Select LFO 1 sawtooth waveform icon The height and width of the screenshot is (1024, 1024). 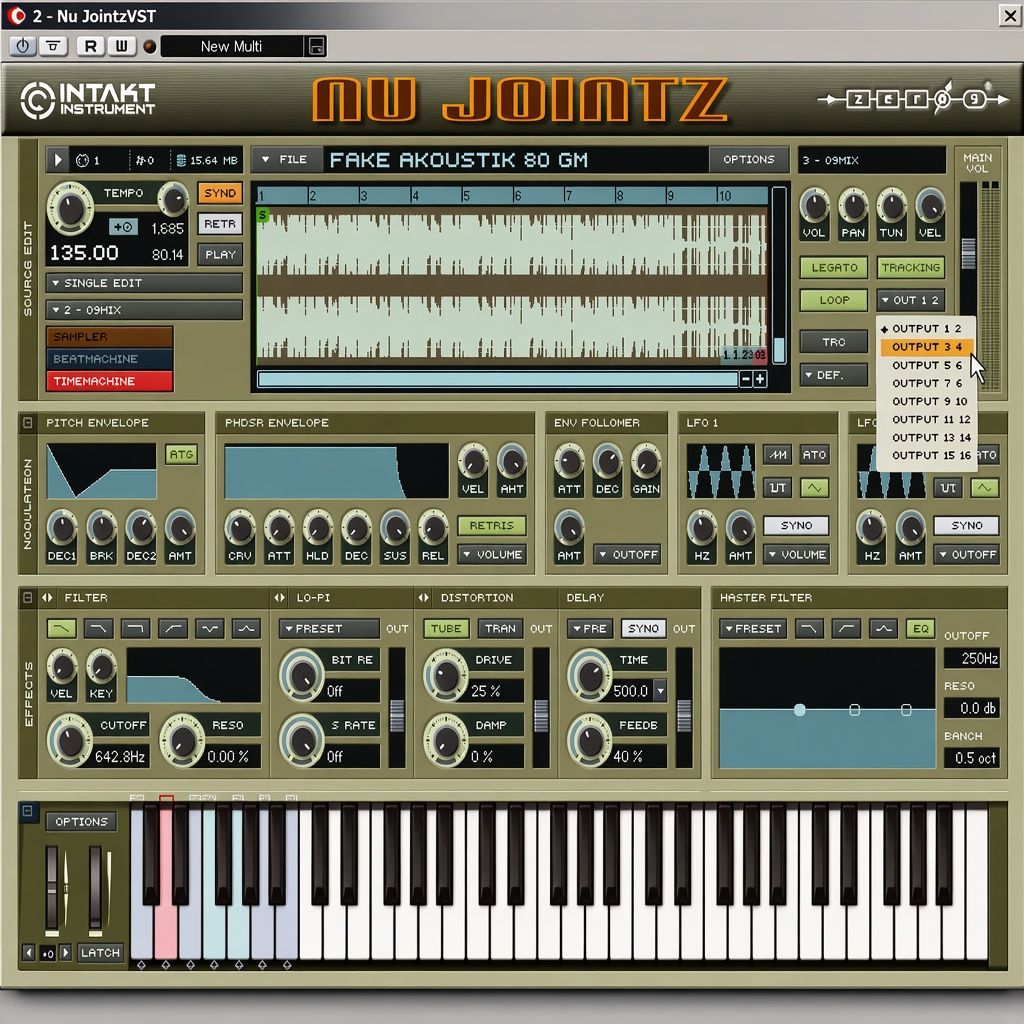[x=777, y=455]
